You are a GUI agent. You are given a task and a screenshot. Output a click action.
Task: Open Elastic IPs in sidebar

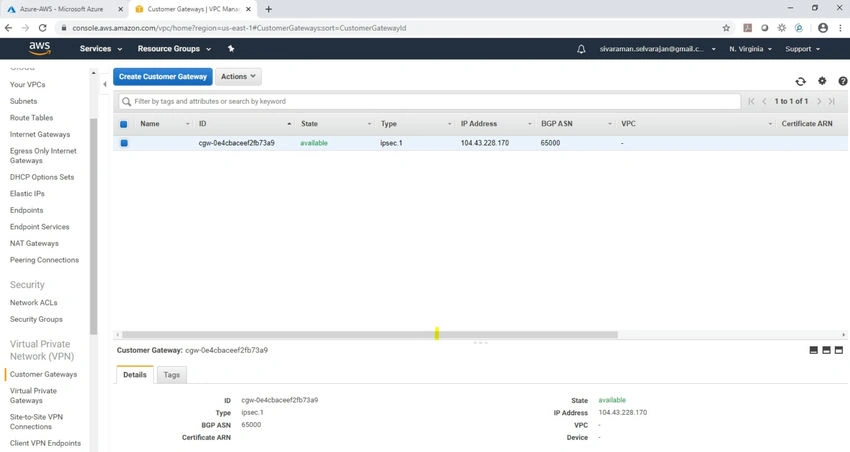(x=27, y=193)
